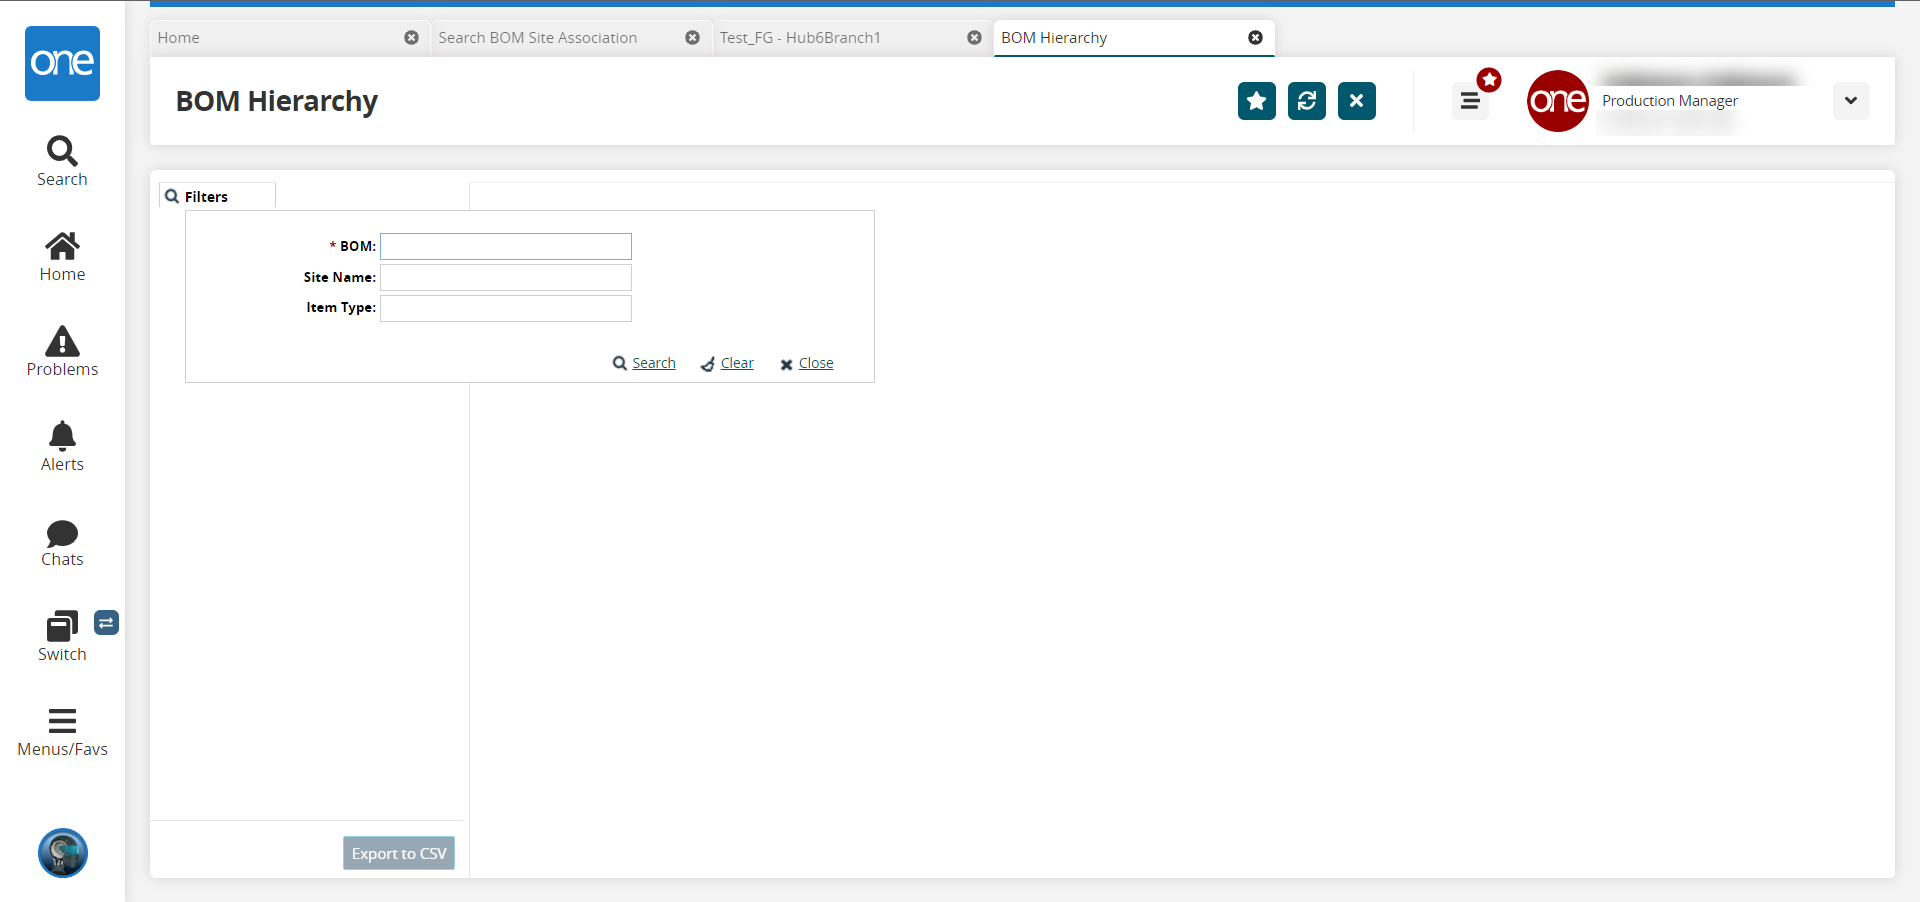Clear the filter fields
This screenshot has height=902, width=1920.
tap(728, 363)
